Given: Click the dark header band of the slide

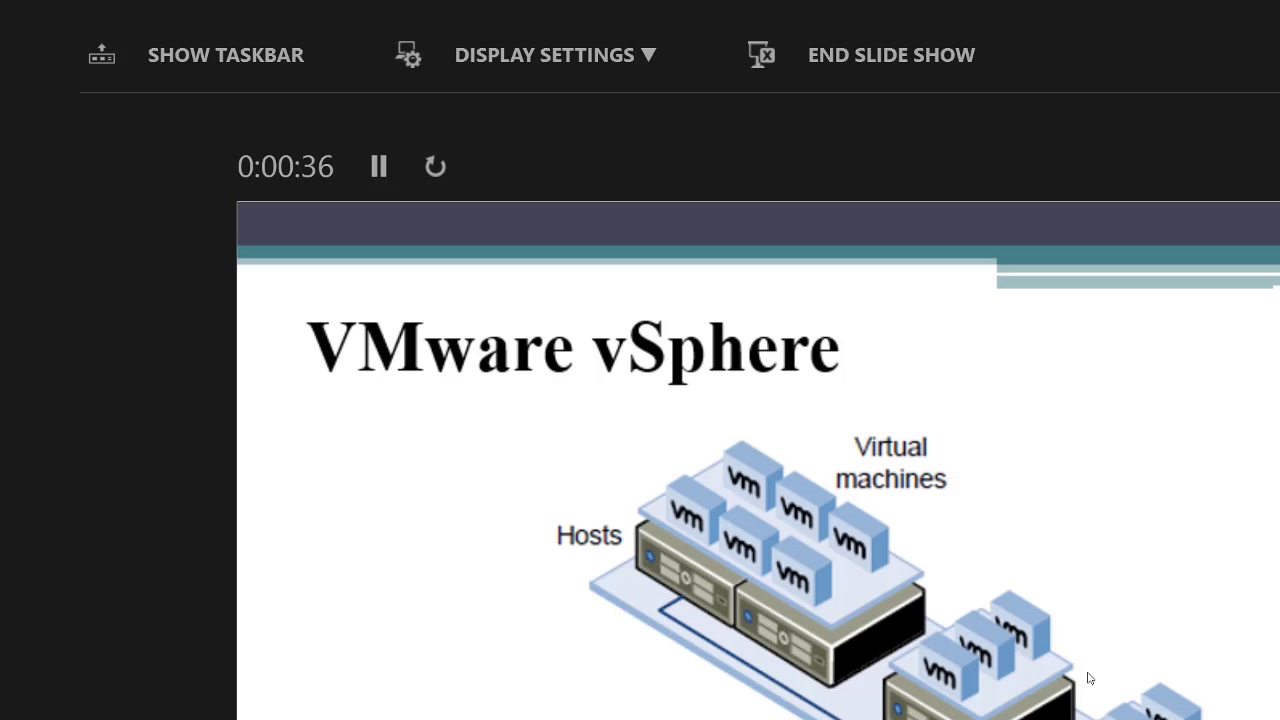Looking at the screenshot, I should click(x=700, y=224).
